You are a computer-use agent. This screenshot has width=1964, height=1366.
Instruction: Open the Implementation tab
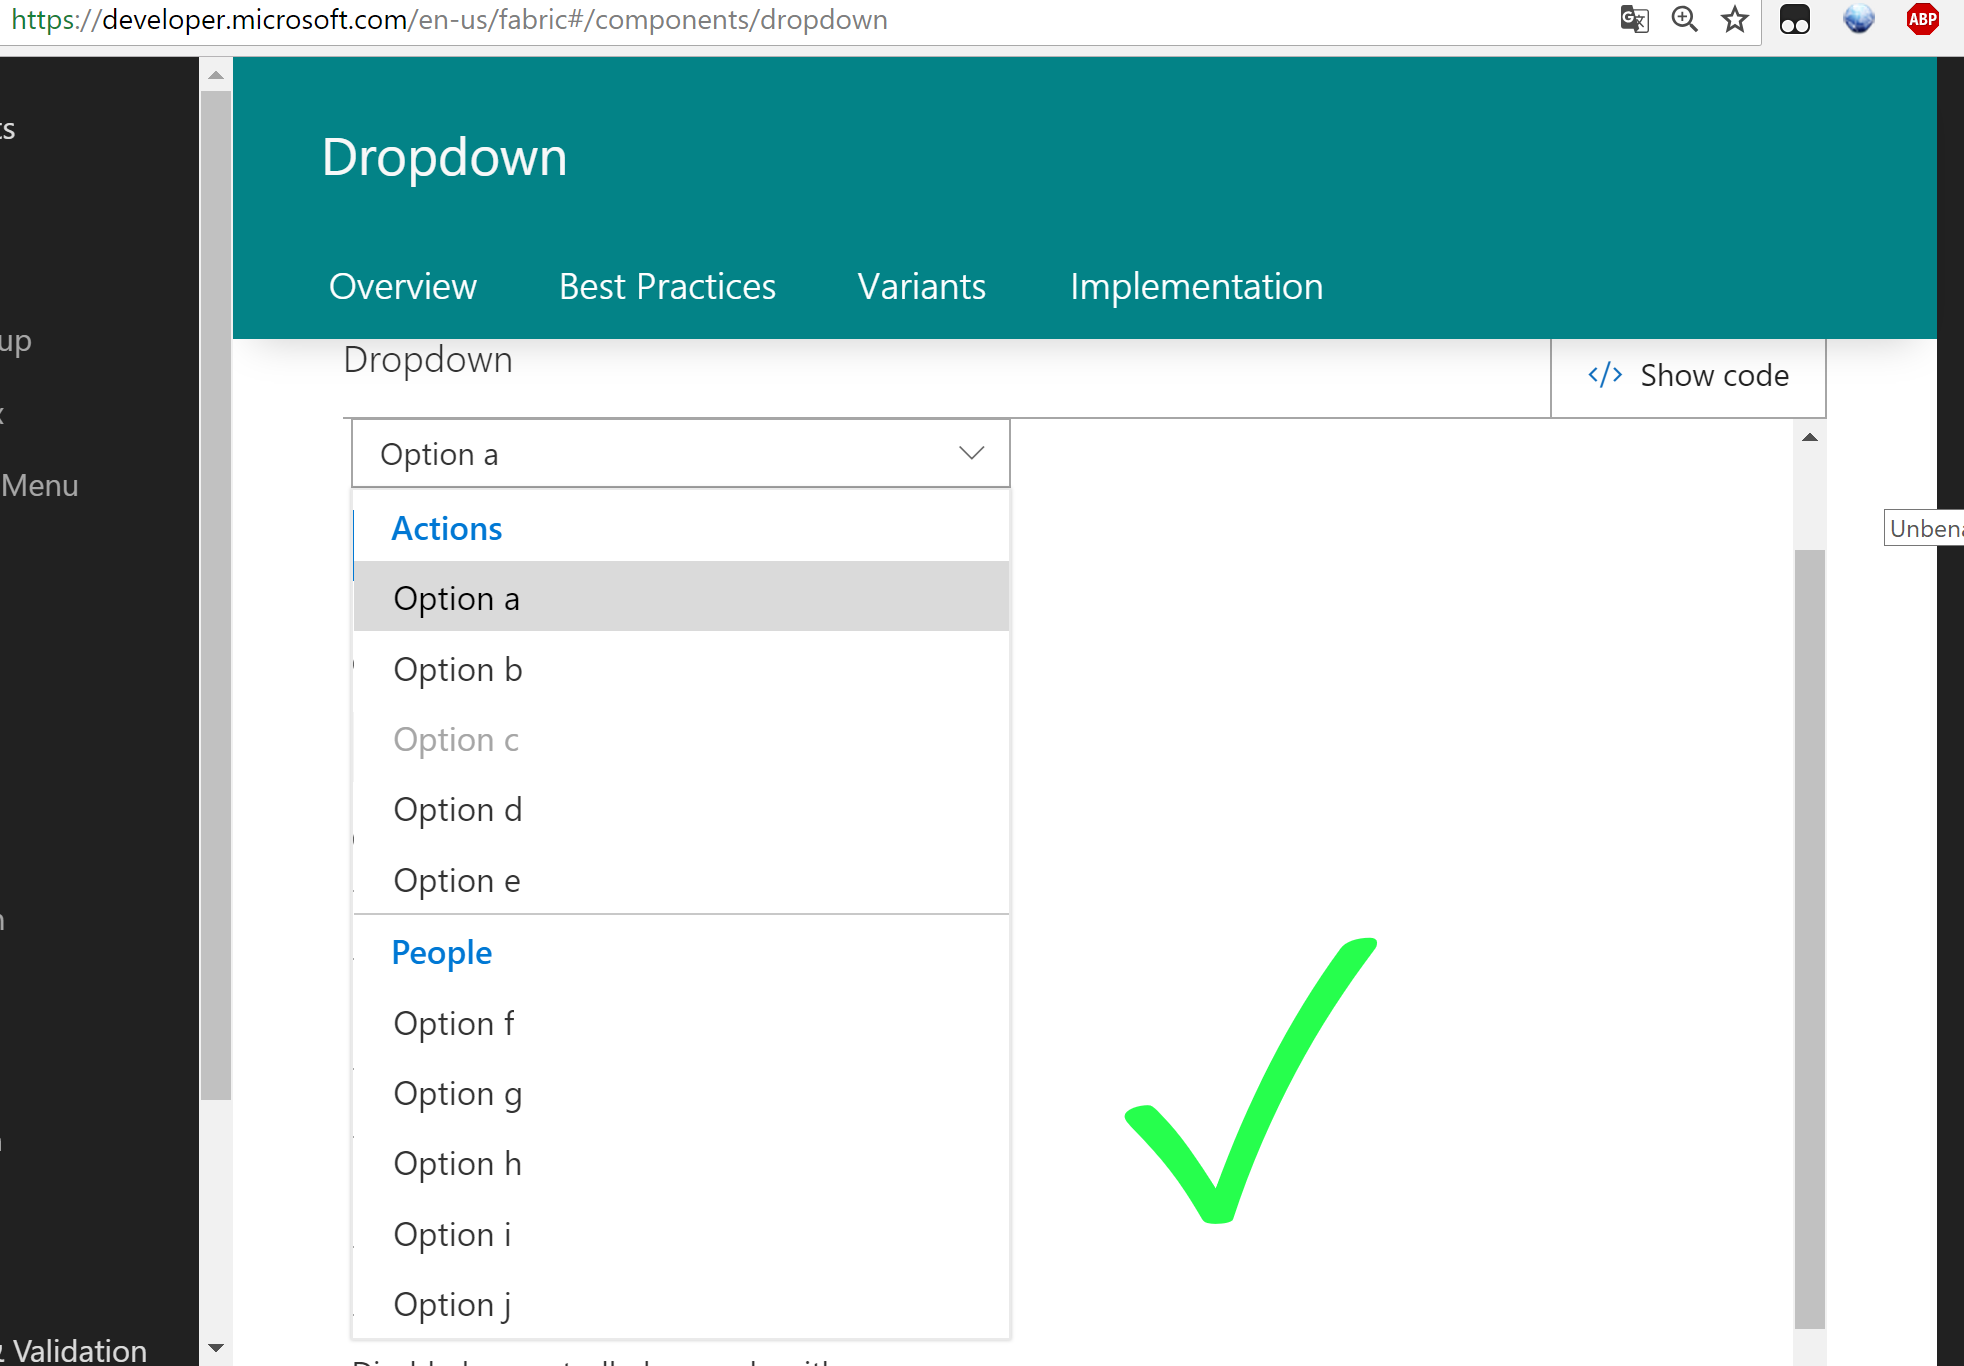tap(1196, 286)
